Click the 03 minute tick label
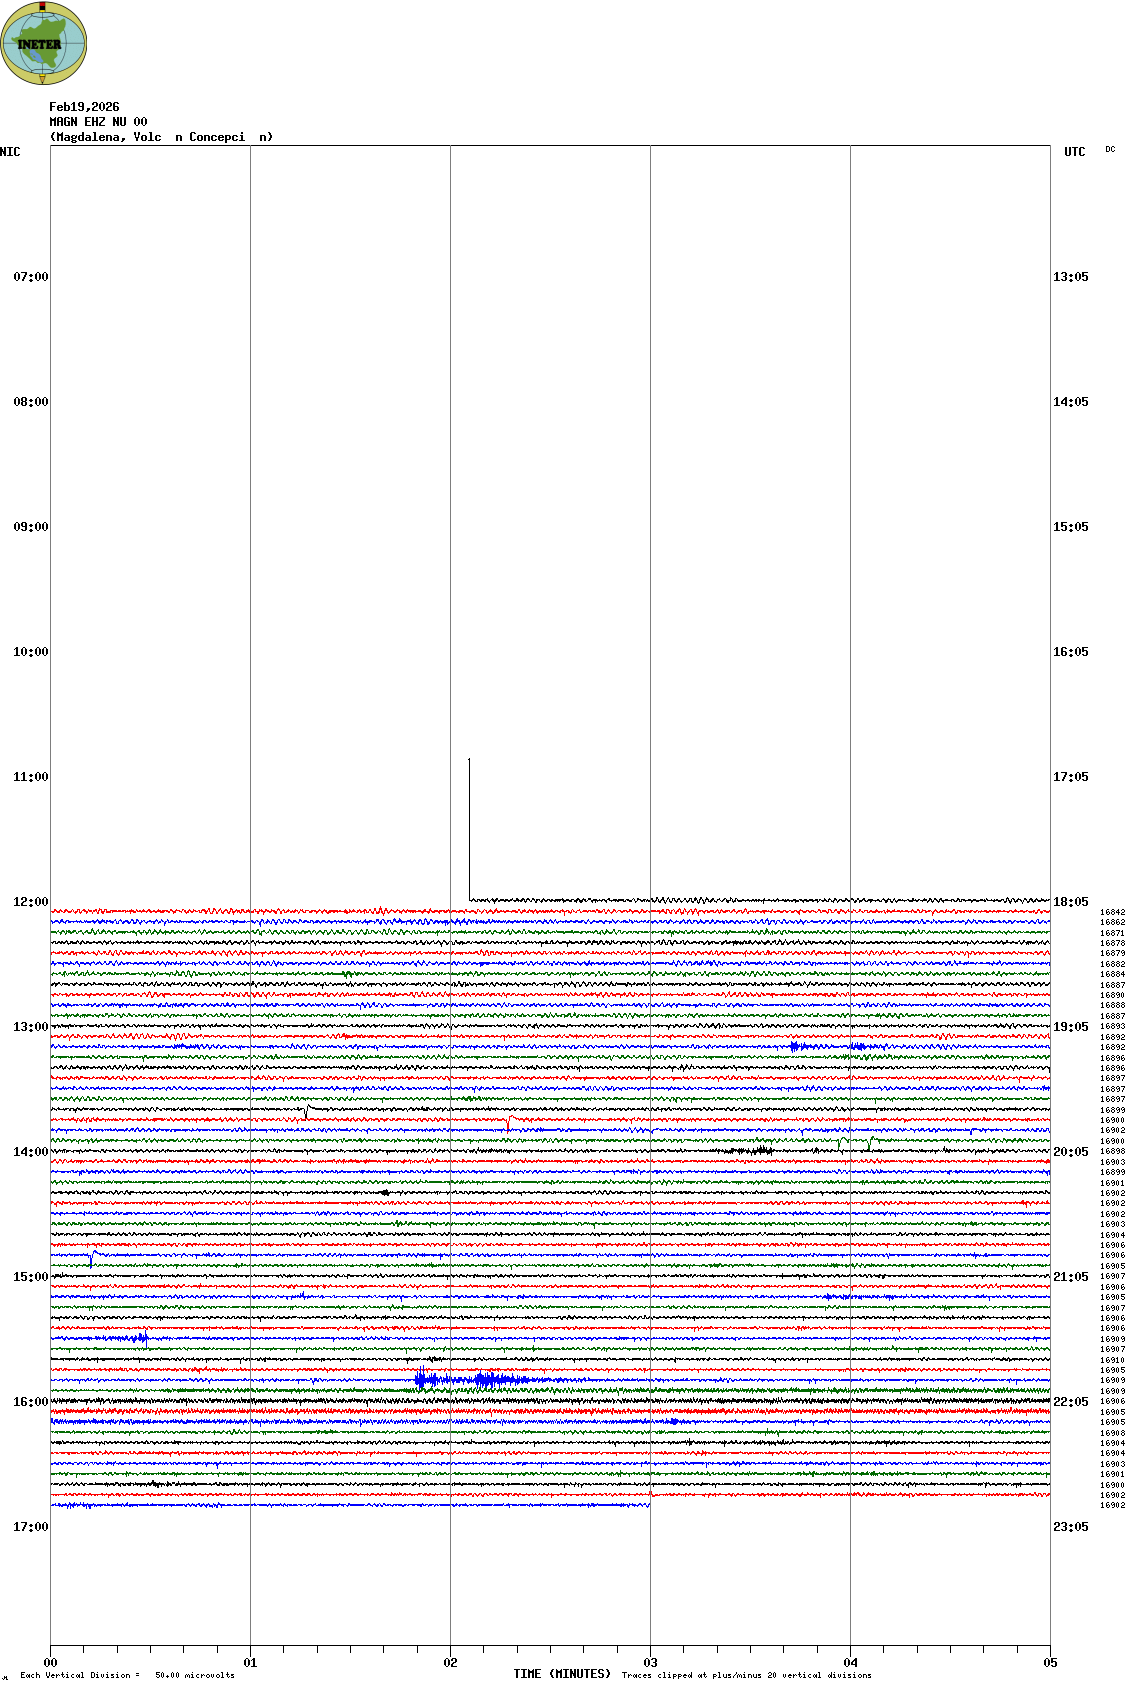The height and width of the screenshot is (1689, 1130). tap(650, 1663)
